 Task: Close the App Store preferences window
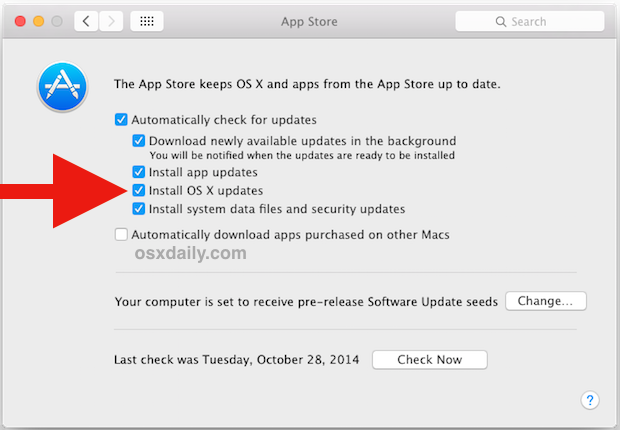(x=20, y=21)
